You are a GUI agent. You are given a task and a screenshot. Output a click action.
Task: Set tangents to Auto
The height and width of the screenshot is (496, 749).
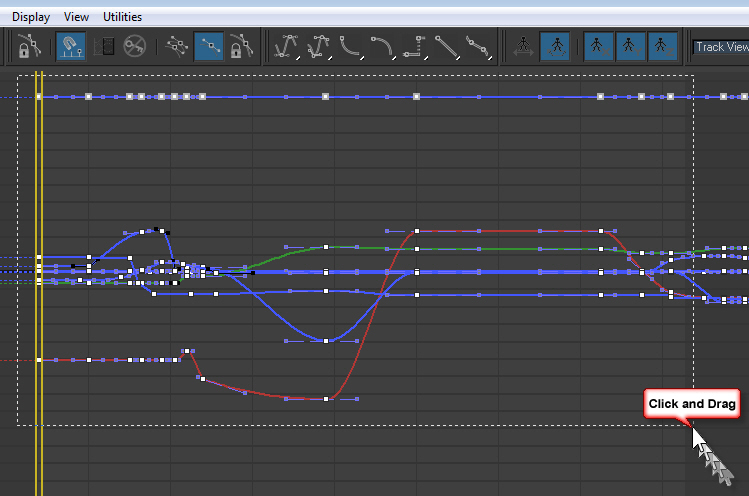coord(287,47)
